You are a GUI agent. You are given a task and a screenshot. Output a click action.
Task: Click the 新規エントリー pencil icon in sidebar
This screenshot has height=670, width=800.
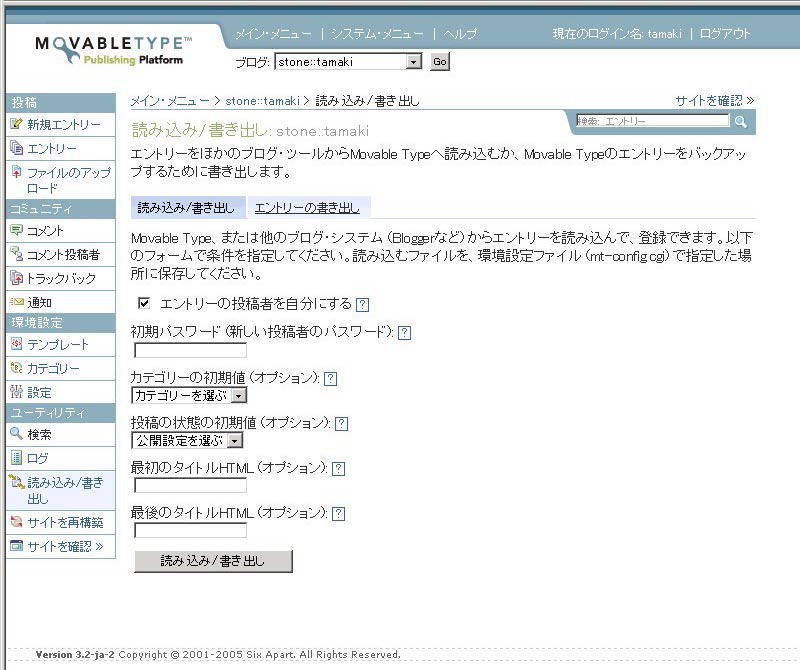tap(16, 125)
